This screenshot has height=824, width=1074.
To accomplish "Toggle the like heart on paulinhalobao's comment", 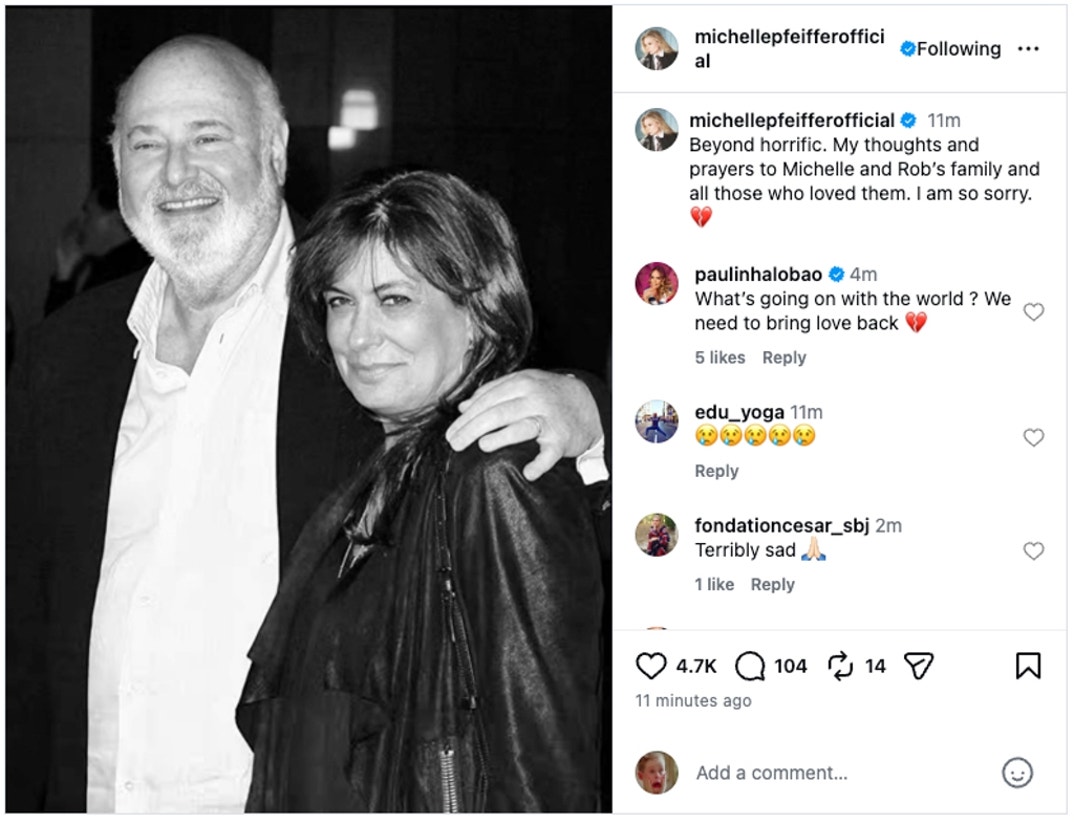I will point(1033,312).
